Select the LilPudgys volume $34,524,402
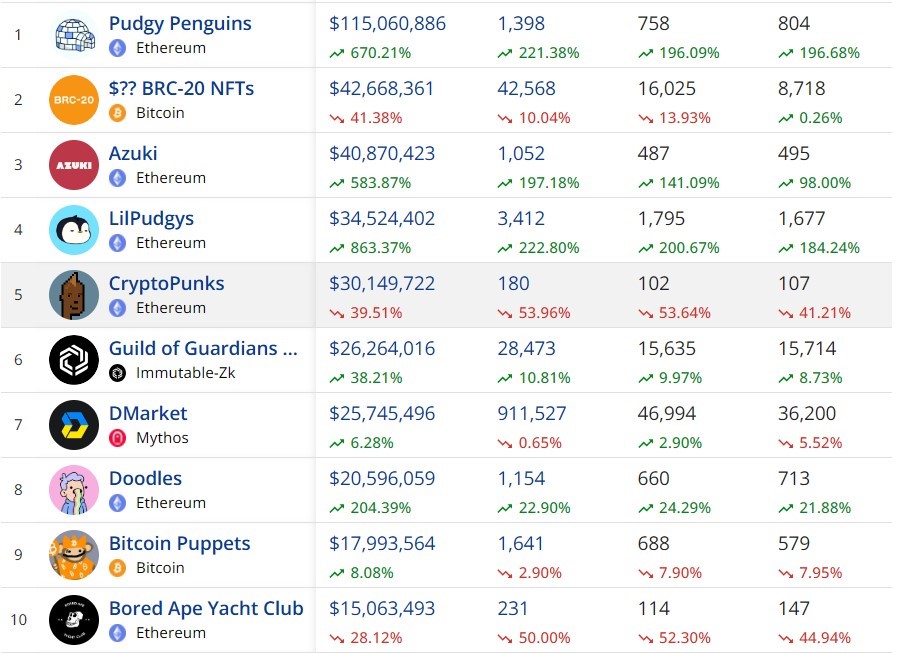Image resolution: width=898 pixels, height=653 pixels. coord(382,219)
